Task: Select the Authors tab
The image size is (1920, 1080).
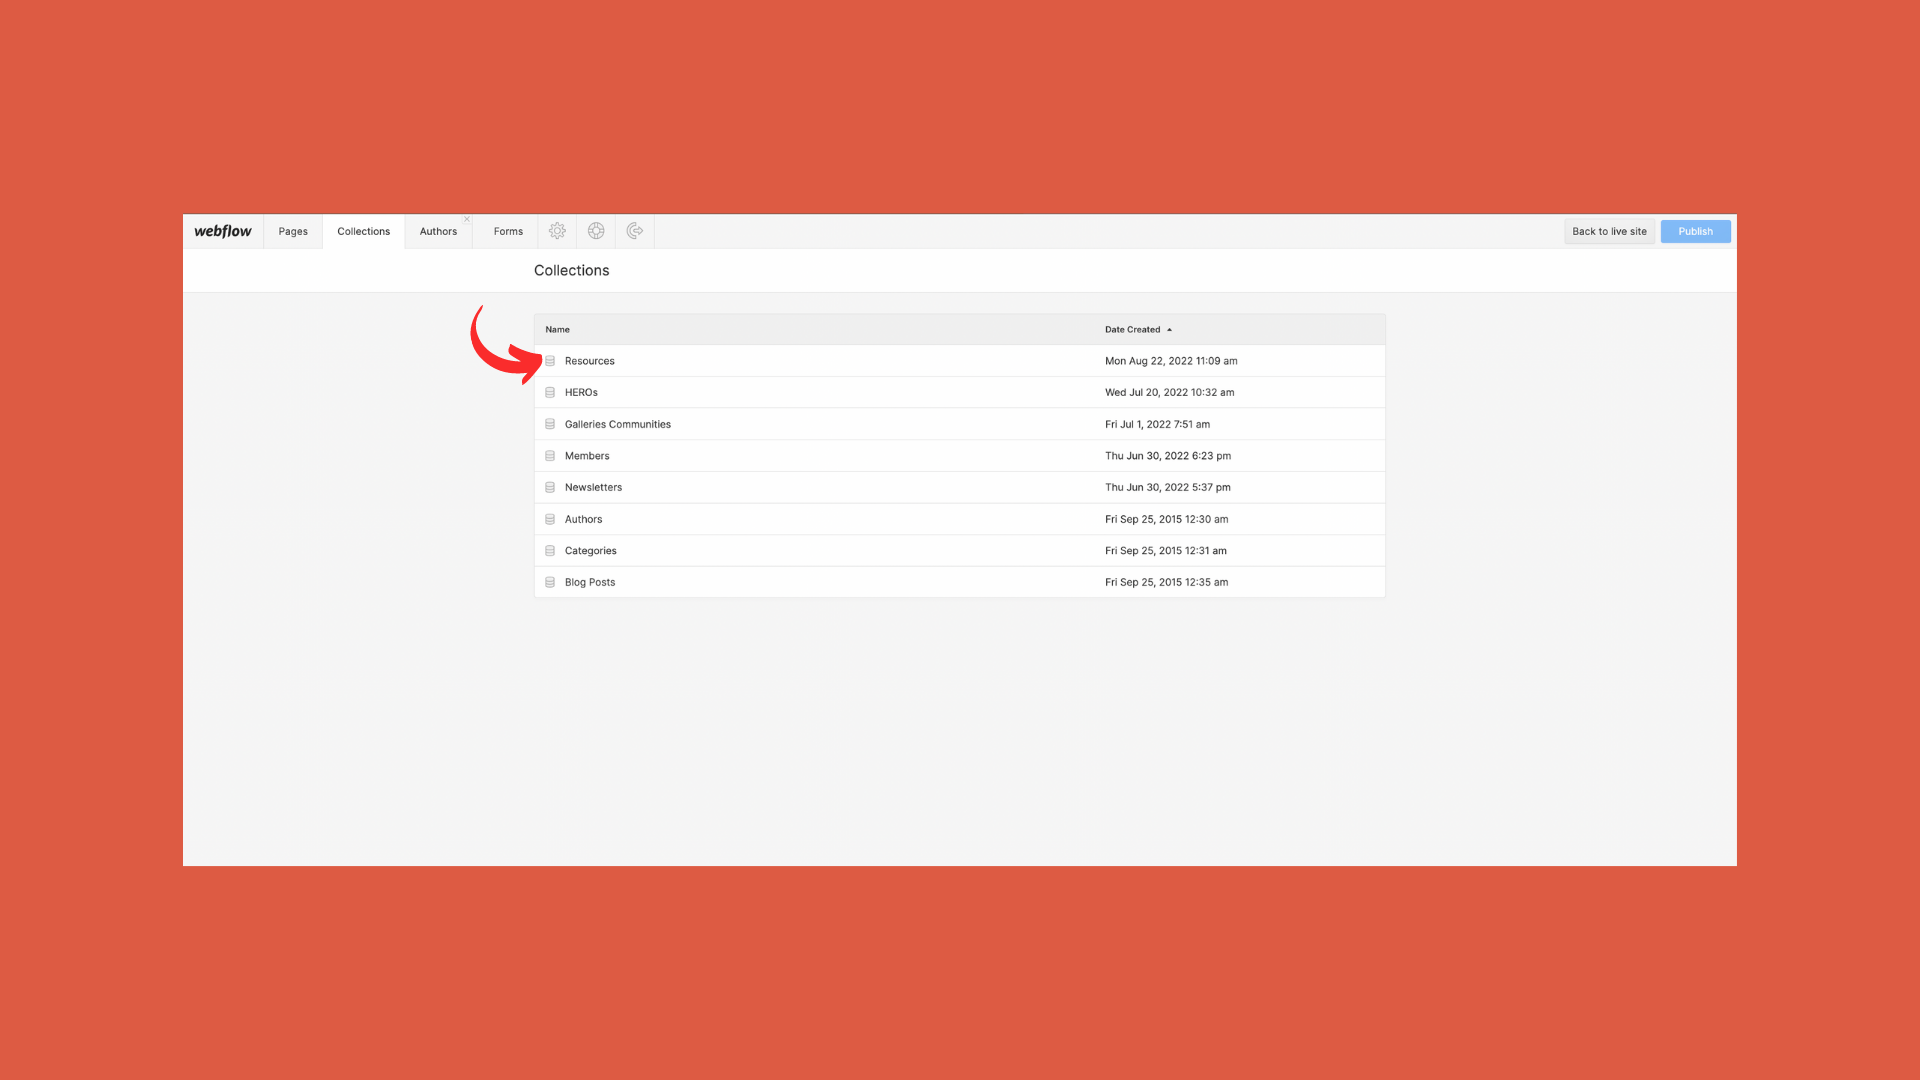Action: pos(438,231)
